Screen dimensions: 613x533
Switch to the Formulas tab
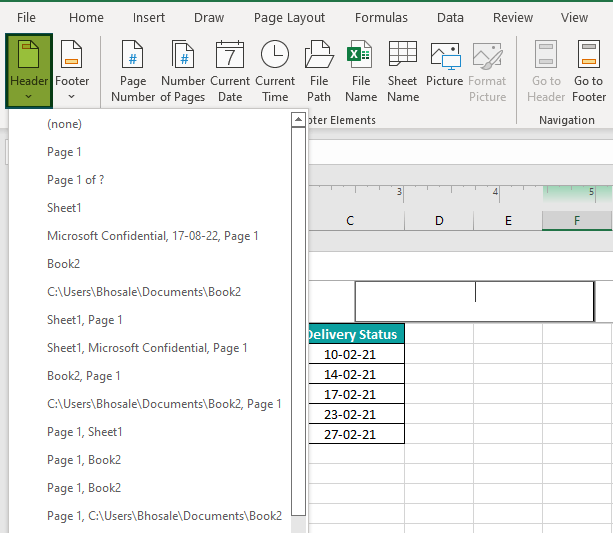click(381, 18)
